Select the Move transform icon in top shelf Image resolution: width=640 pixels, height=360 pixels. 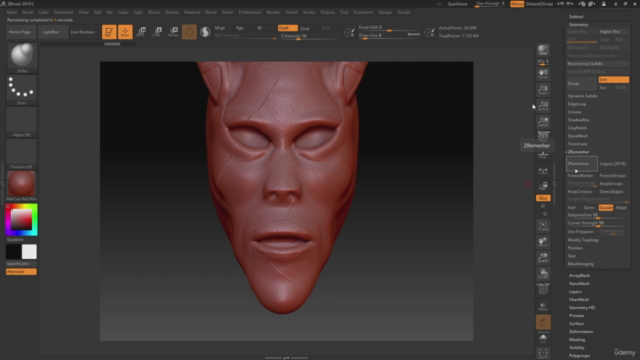[141, 32]
